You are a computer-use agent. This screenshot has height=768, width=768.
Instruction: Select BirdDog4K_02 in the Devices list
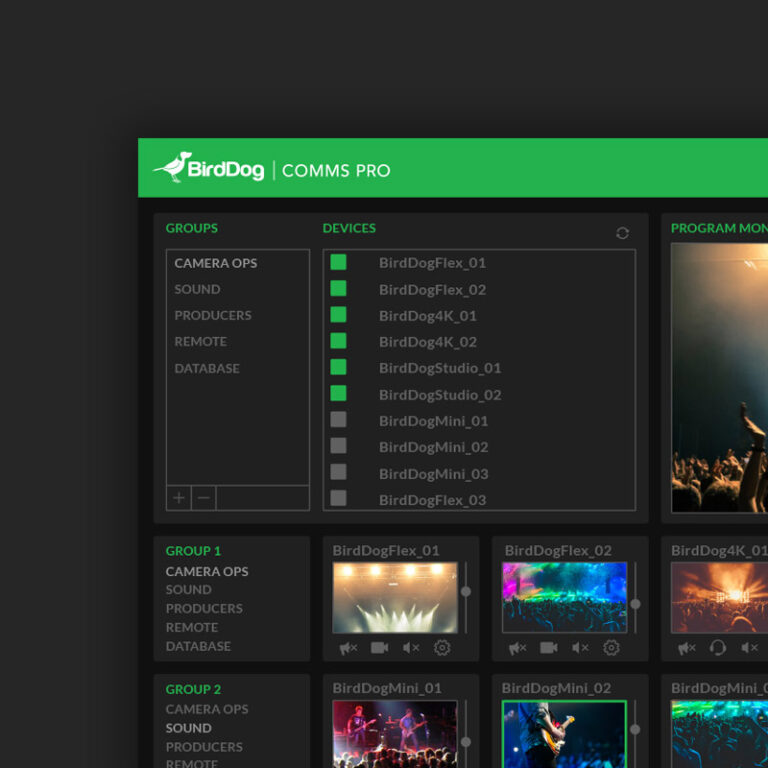427,341
